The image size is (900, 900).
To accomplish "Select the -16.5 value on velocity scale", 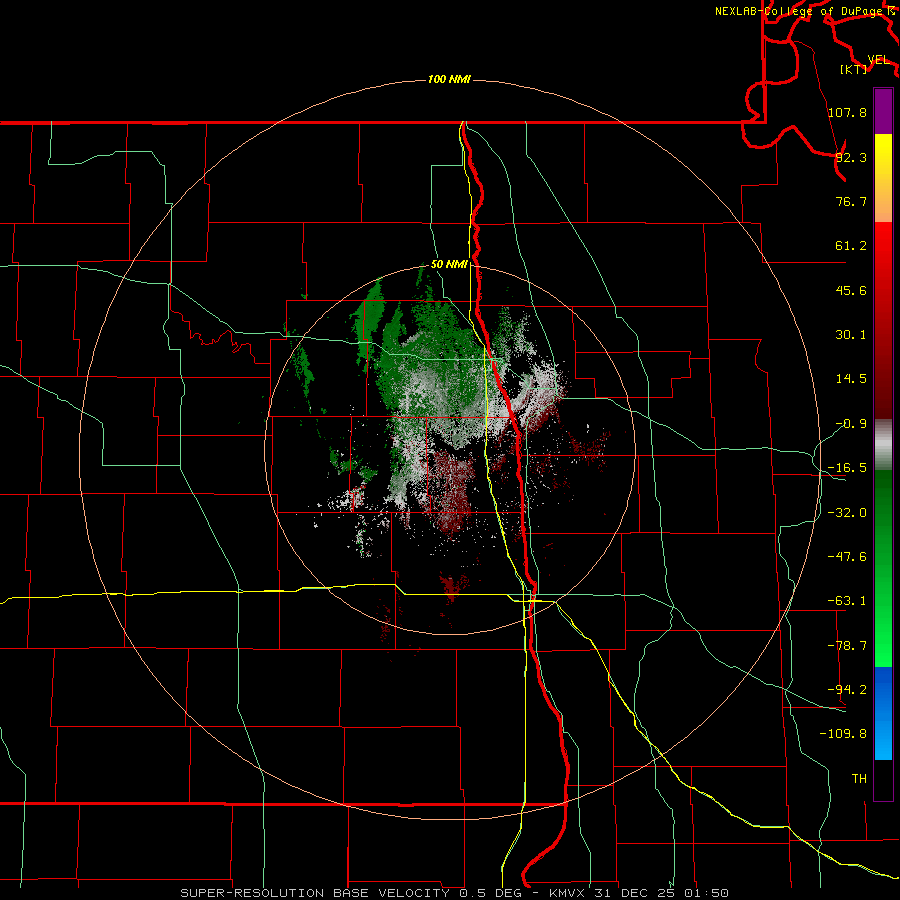I will pyautogui.click(x=847, y=468).
